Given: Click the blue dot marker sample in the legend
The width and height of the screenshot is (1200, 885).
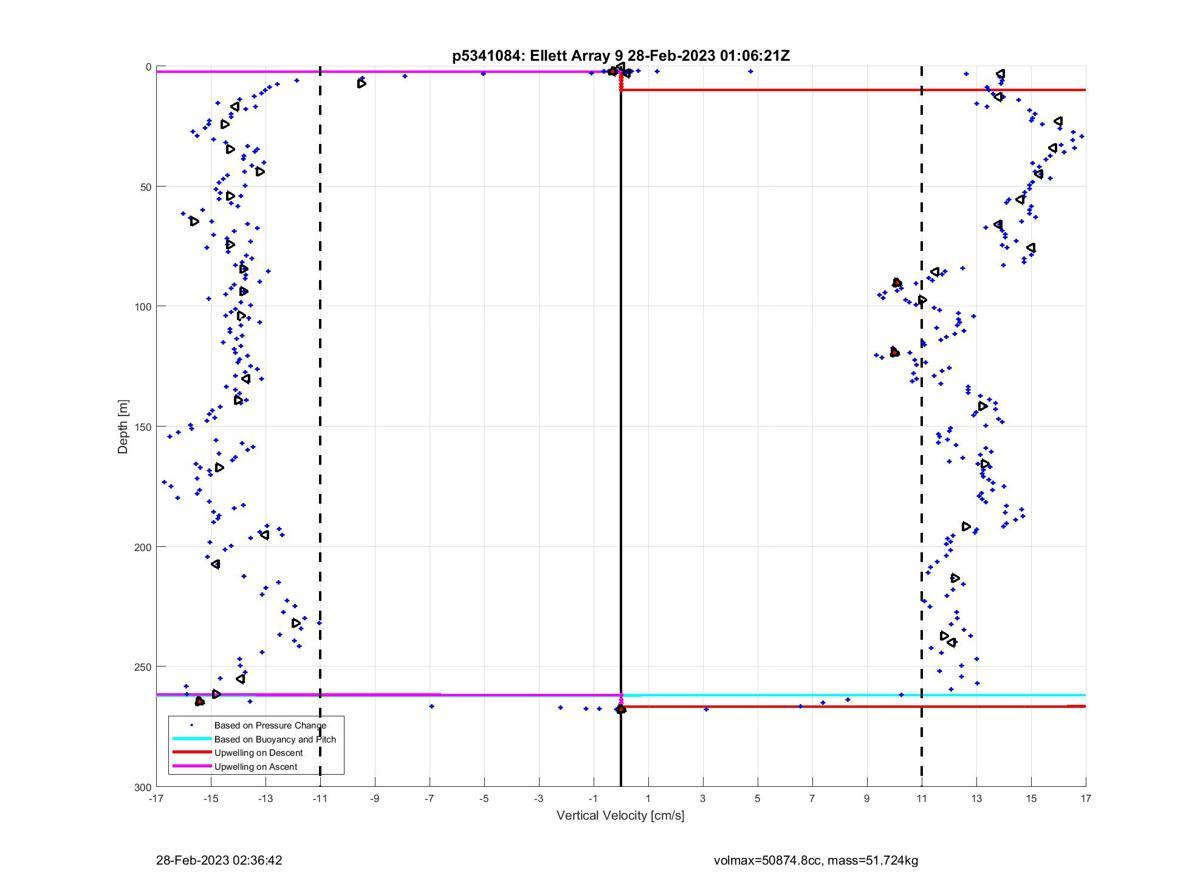Looking at the screenshot, I should 191,725.
